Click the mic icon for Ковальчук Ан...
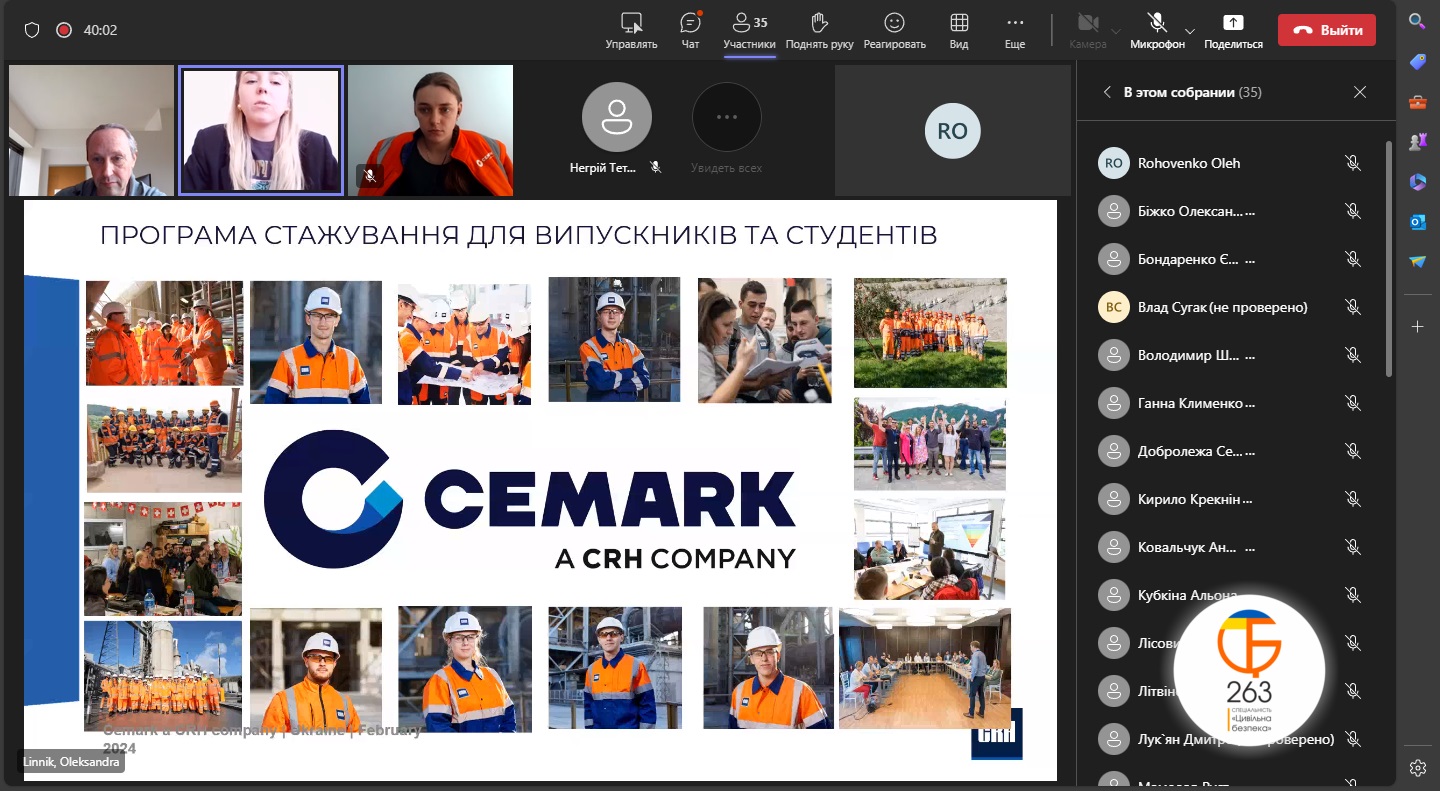 point(1353,547)
